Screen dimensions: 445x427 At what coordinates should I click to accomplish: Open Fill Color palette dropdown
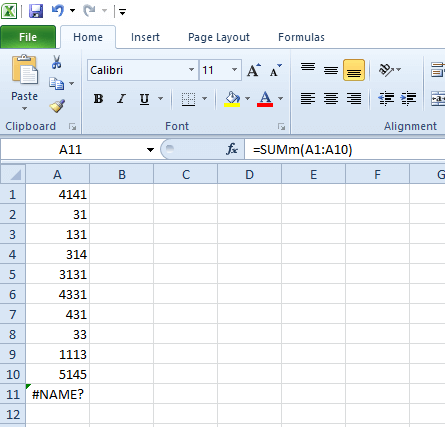pyautogui.click(x=247, y=99)
